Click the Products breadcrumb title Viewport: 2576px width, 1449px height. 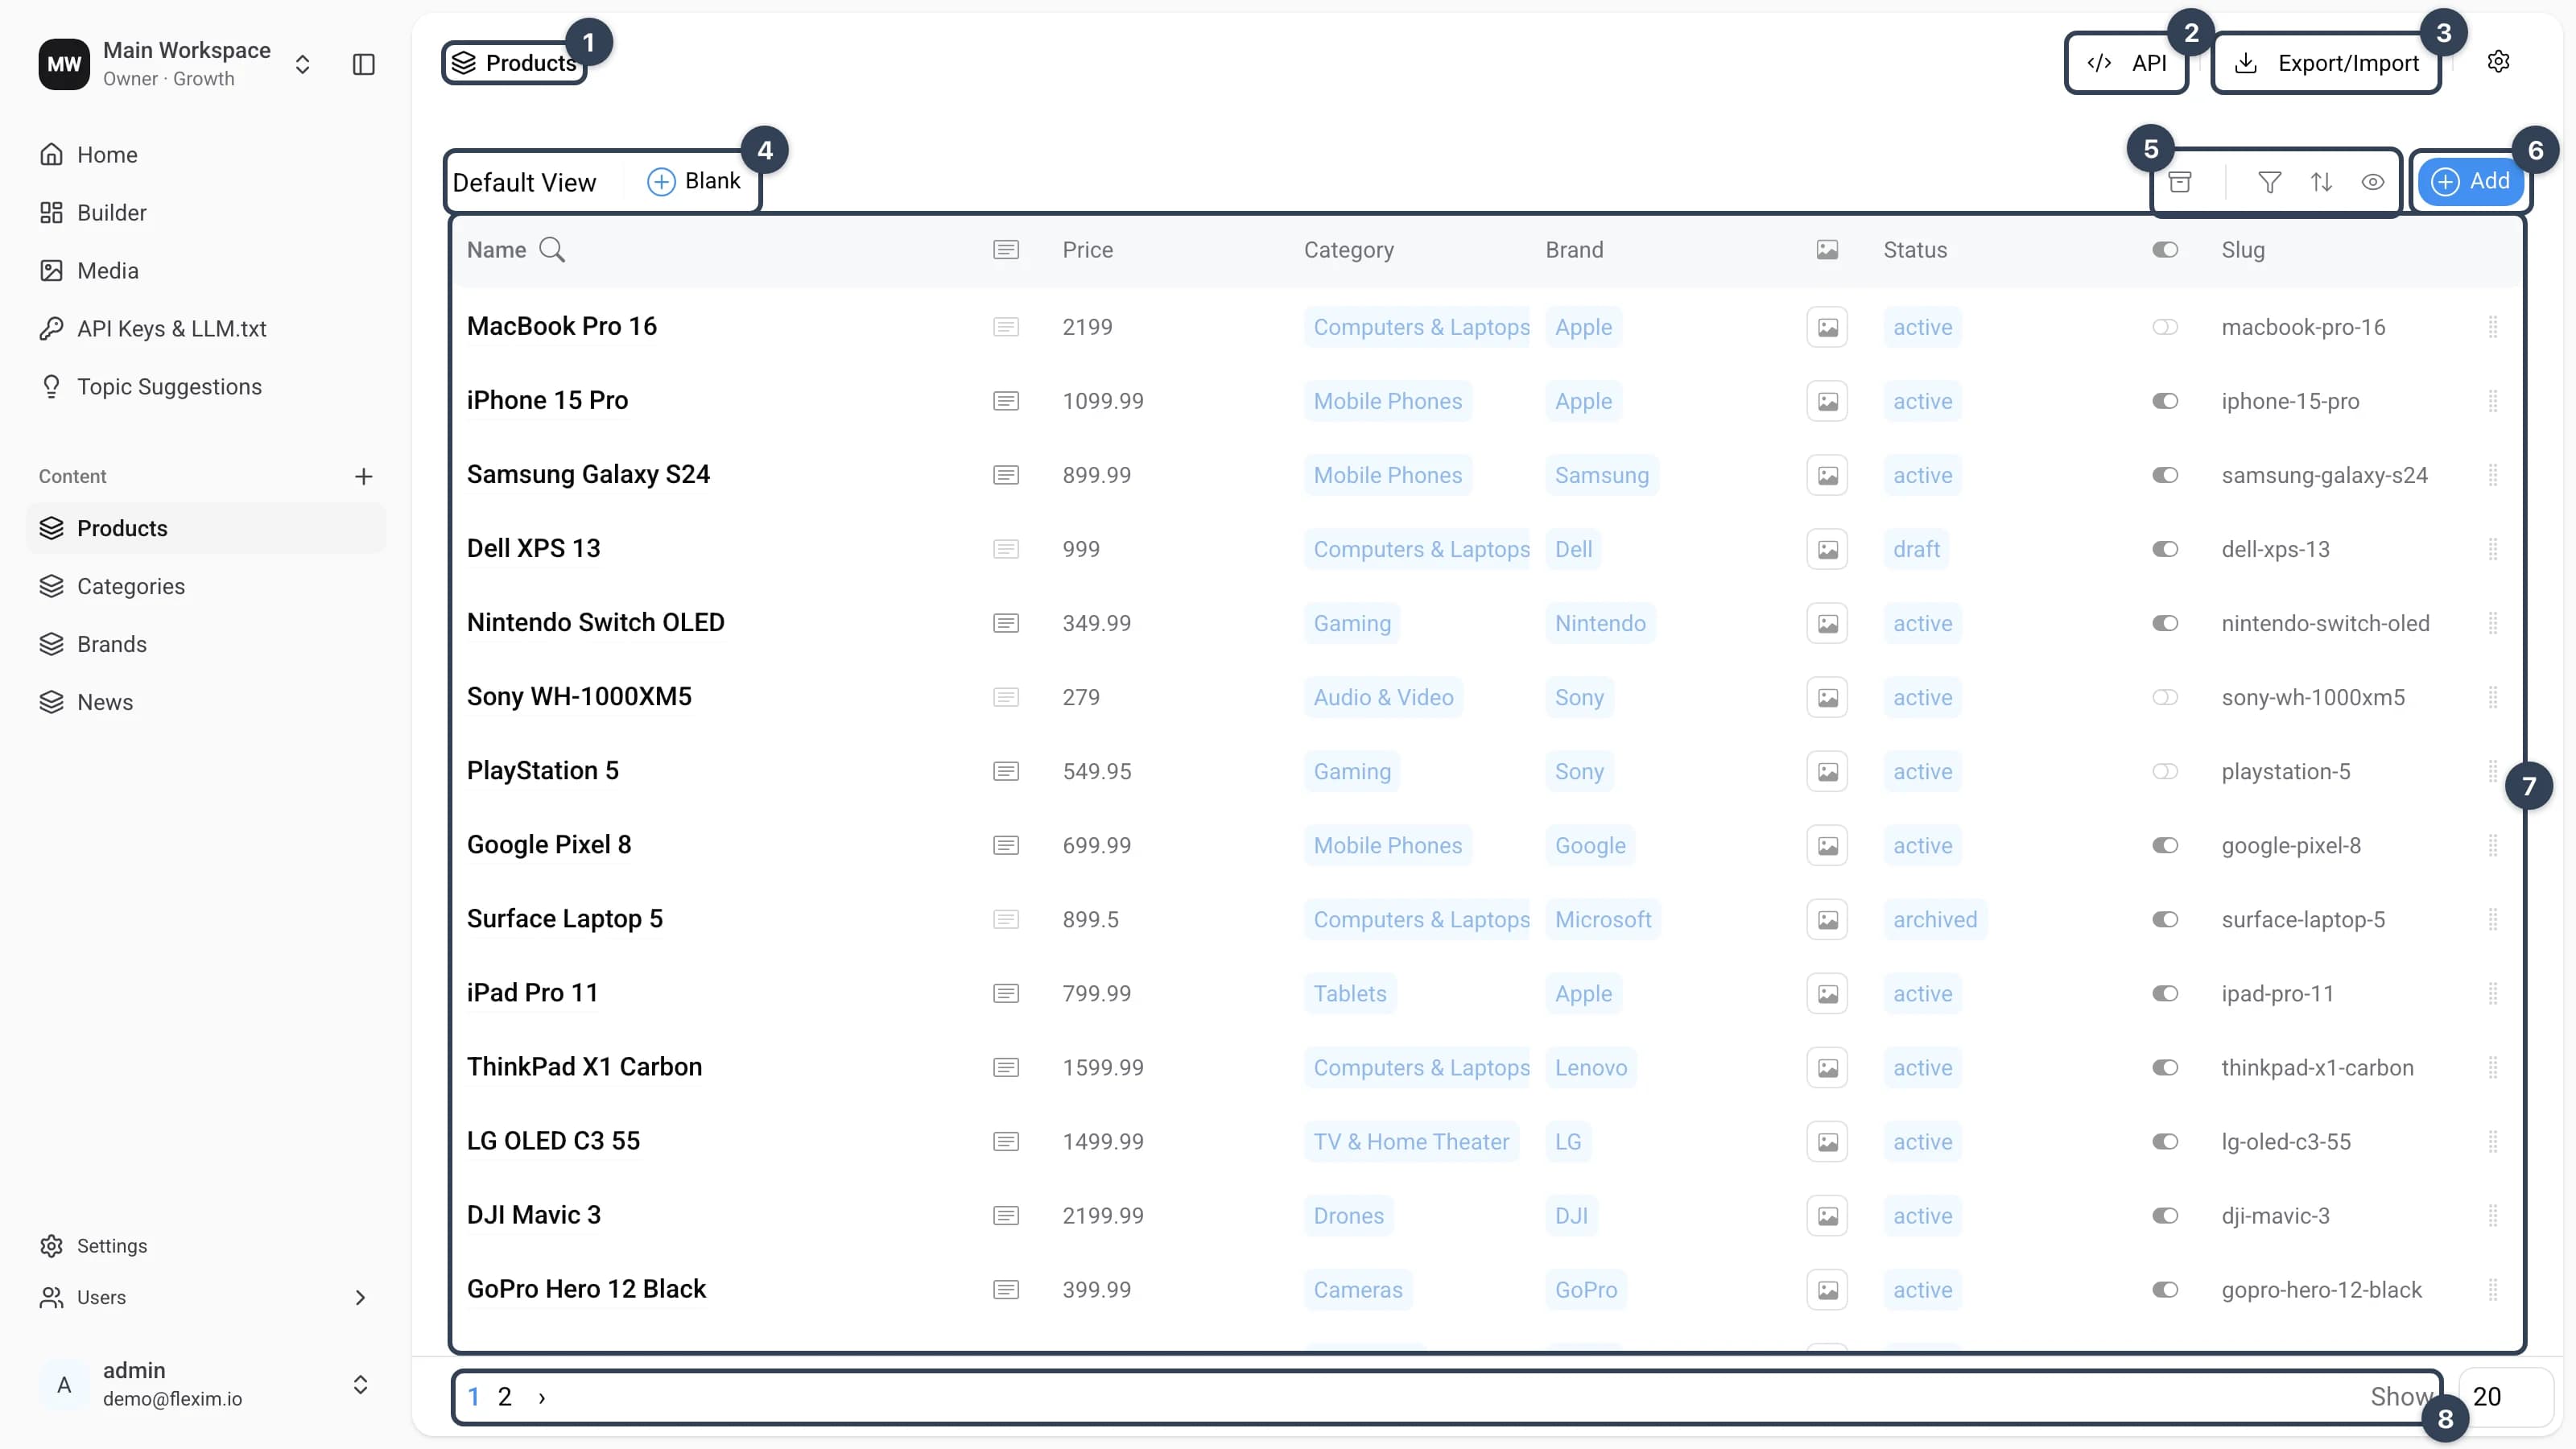coord(515,64)
